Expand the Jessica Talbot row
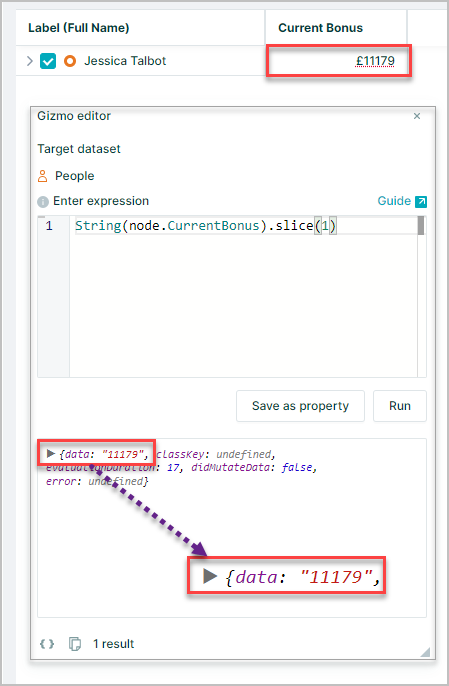The width and height of the screenshot is (449, 686). pyautogui.click(x=30, y=61)
